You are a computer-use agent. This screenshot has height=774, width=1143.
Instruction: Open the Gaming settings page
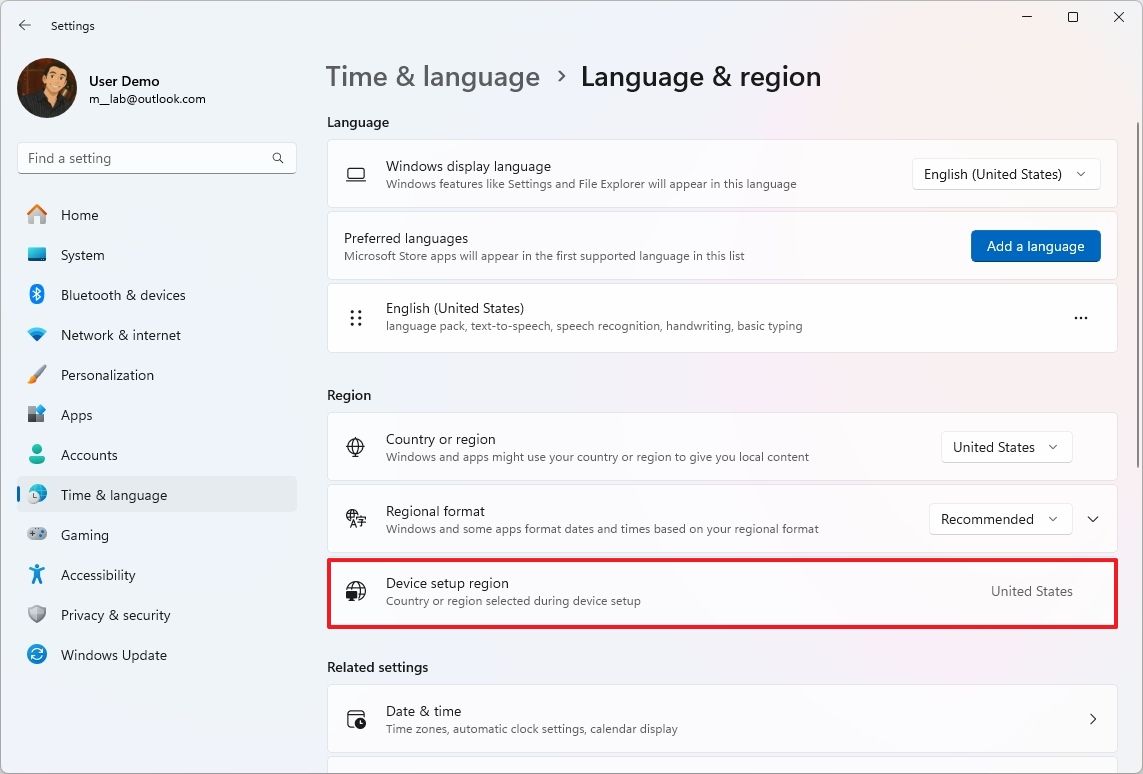(84, 535)
